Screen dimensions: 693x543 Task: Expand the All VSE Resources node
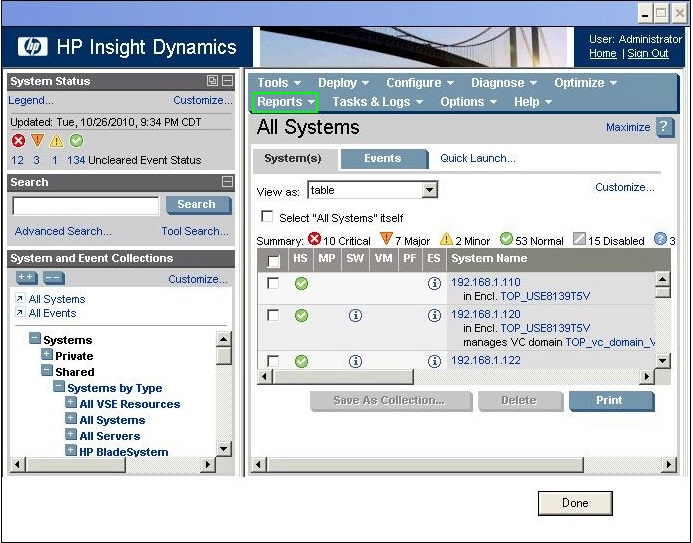click(71, 402)
